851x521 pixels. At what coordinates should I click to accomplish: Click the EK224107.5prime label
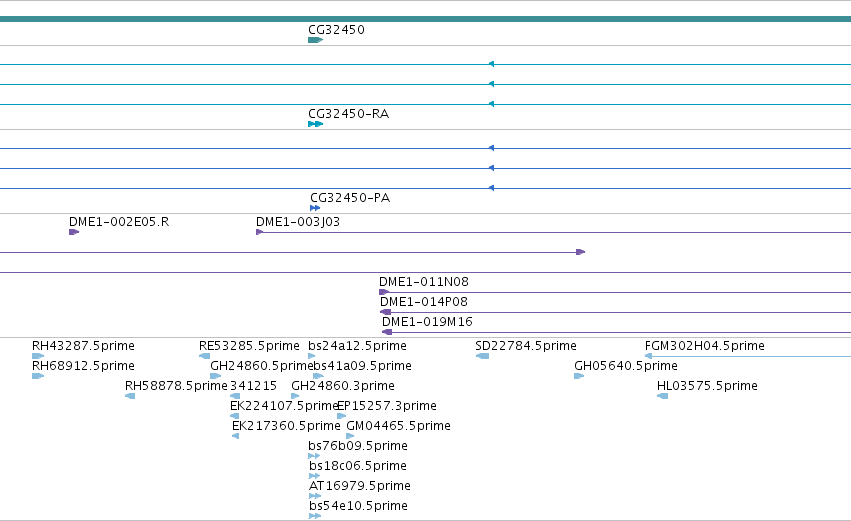(x=284, y=406)
